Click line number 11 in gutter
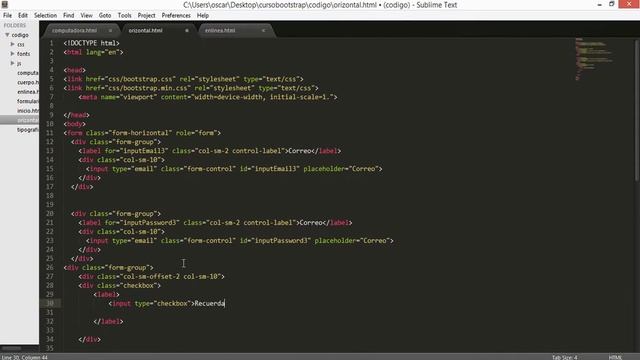Viewport: 640px width, 360px height. pos(50,133)
